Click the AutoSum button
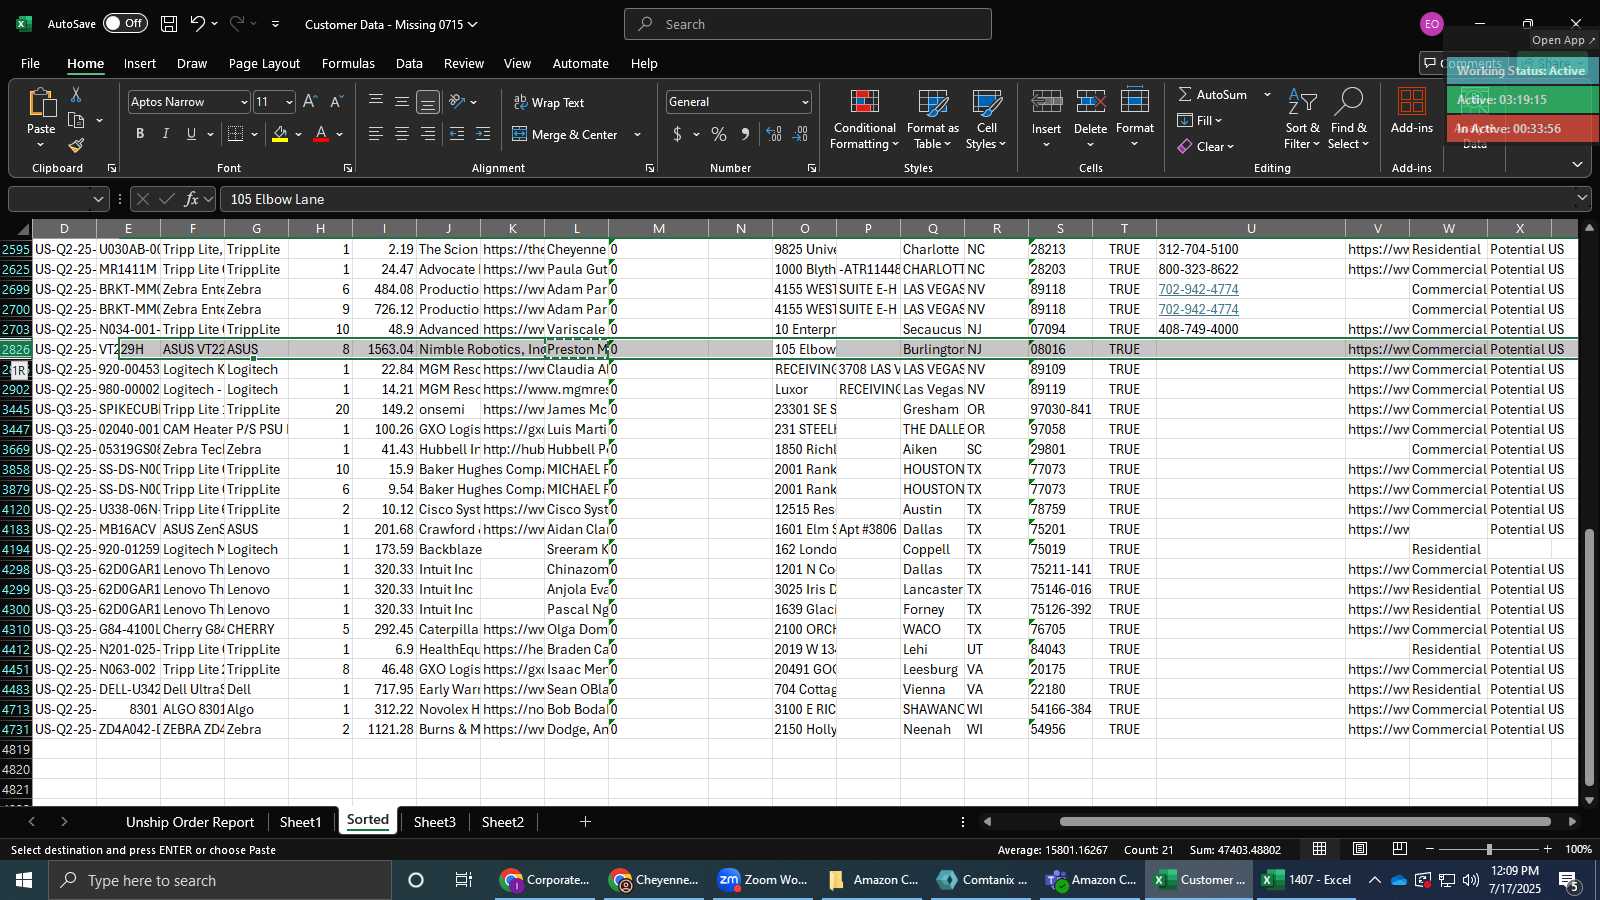This screenshot has height=900, width=1600. pos(1212,94)
